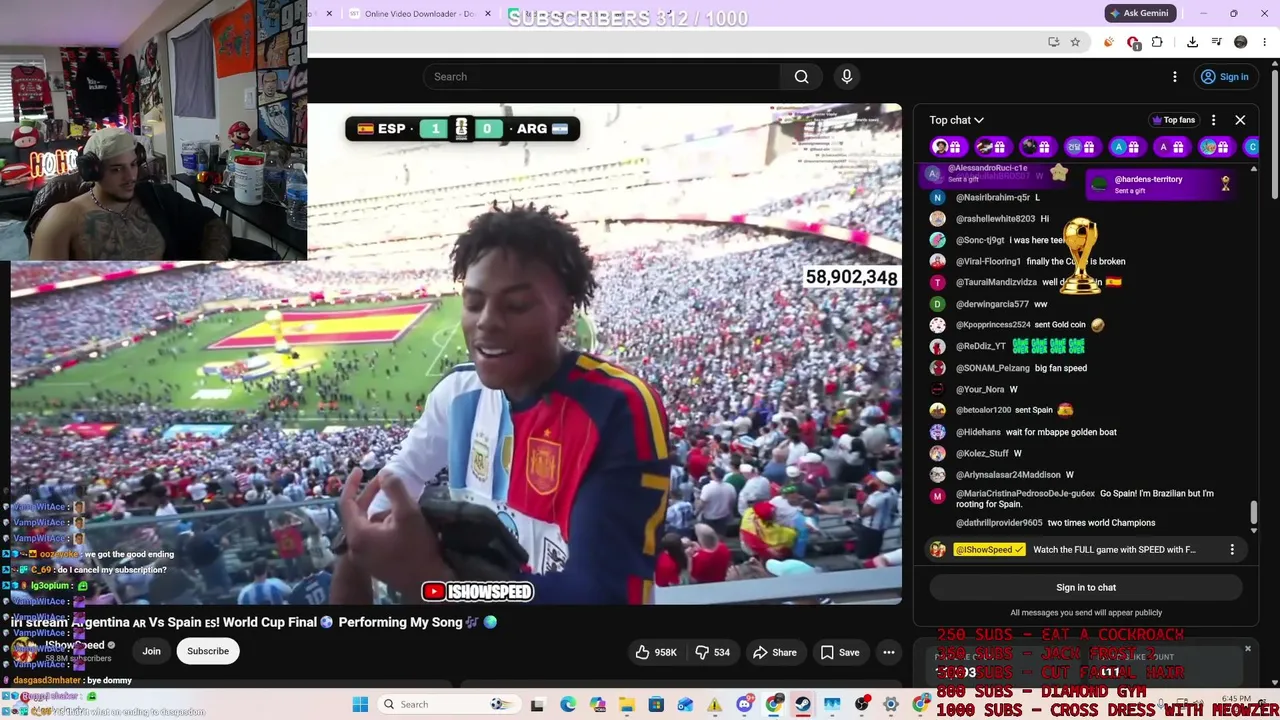Open OBS Studio from taskbar
Image resolution: width=1280 pixels, height=720 pixels.
[x=861, y=705]
